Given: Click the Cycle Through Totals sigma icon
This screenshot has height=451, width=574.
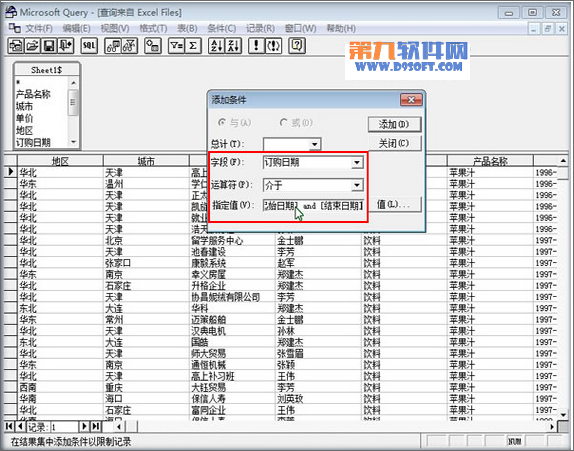Looking at the screenshot, I should (193, 46).
